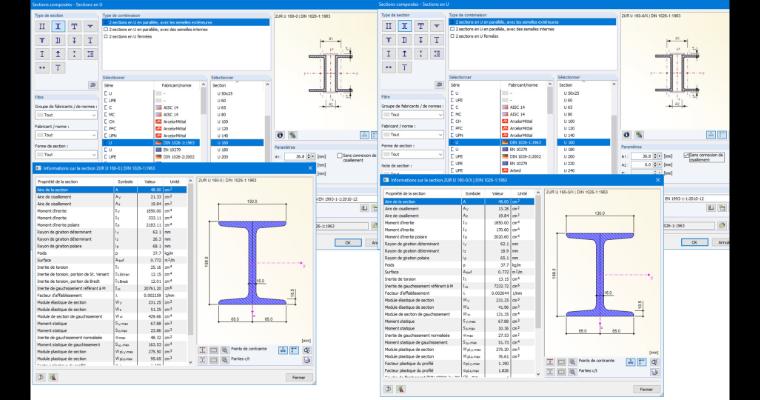Click zoom-all icon in right info dialog
The image size is (760, 400).
click(654, 362)
